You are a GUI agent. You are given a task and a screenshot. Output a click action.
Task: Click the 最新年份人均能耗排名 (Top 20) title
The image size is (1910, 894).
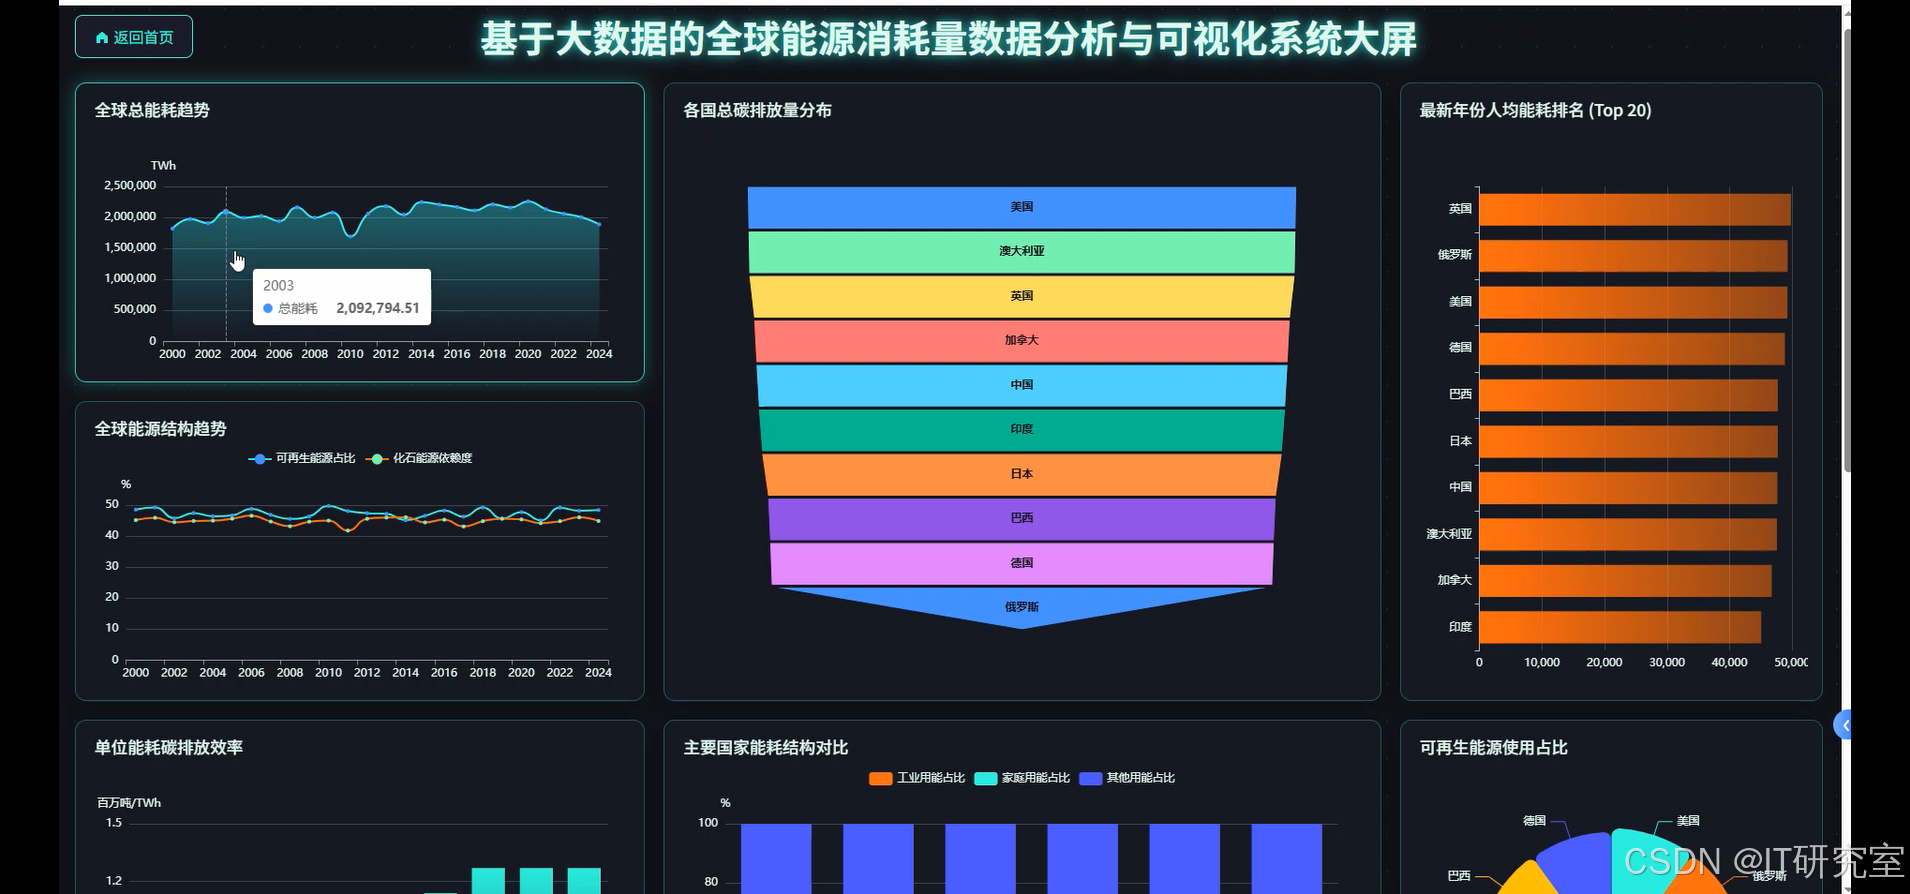tap(1535, 110)
